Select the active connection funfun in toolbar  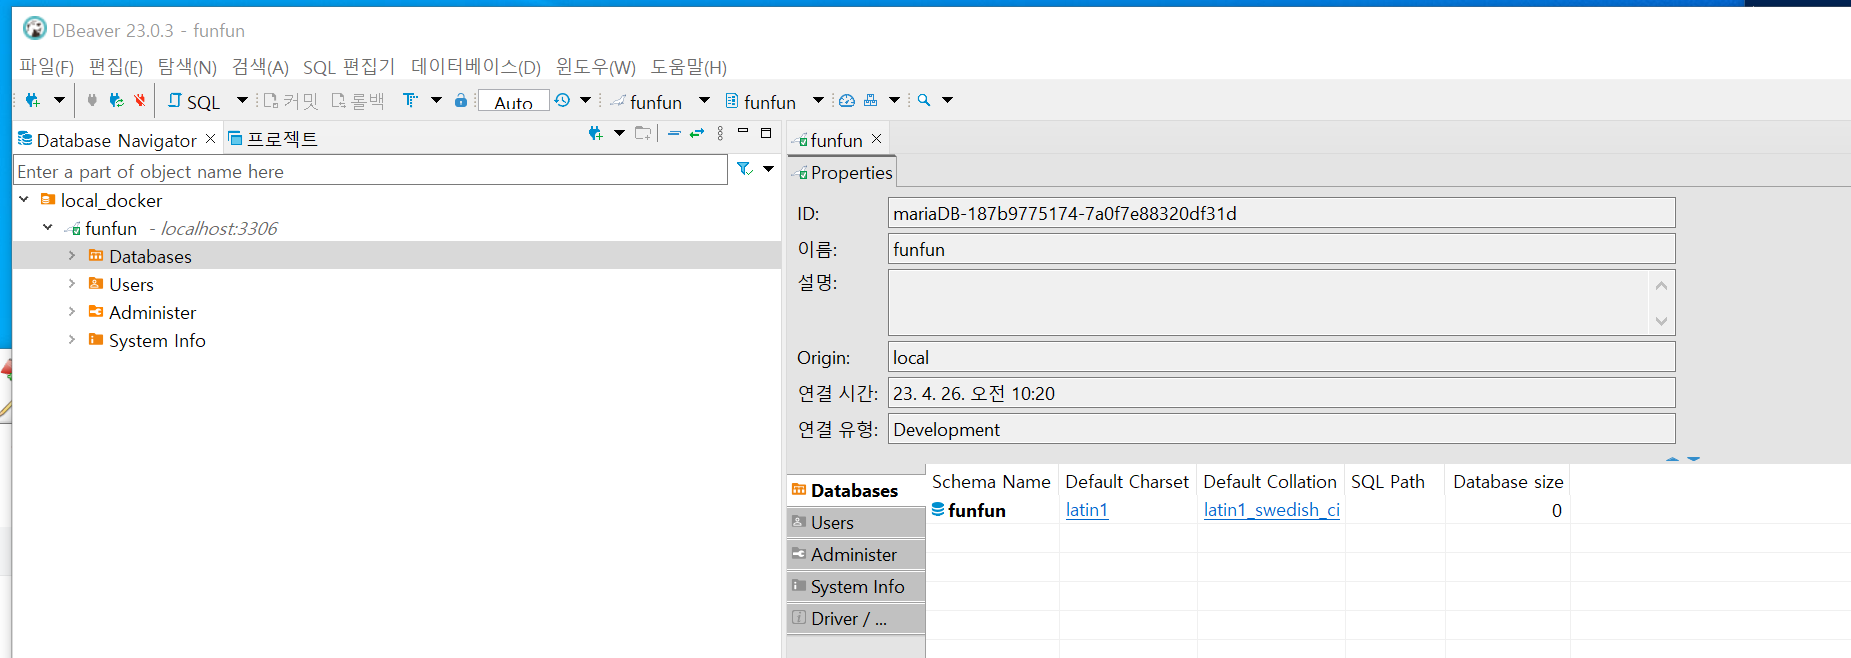(x=647, y=101)
